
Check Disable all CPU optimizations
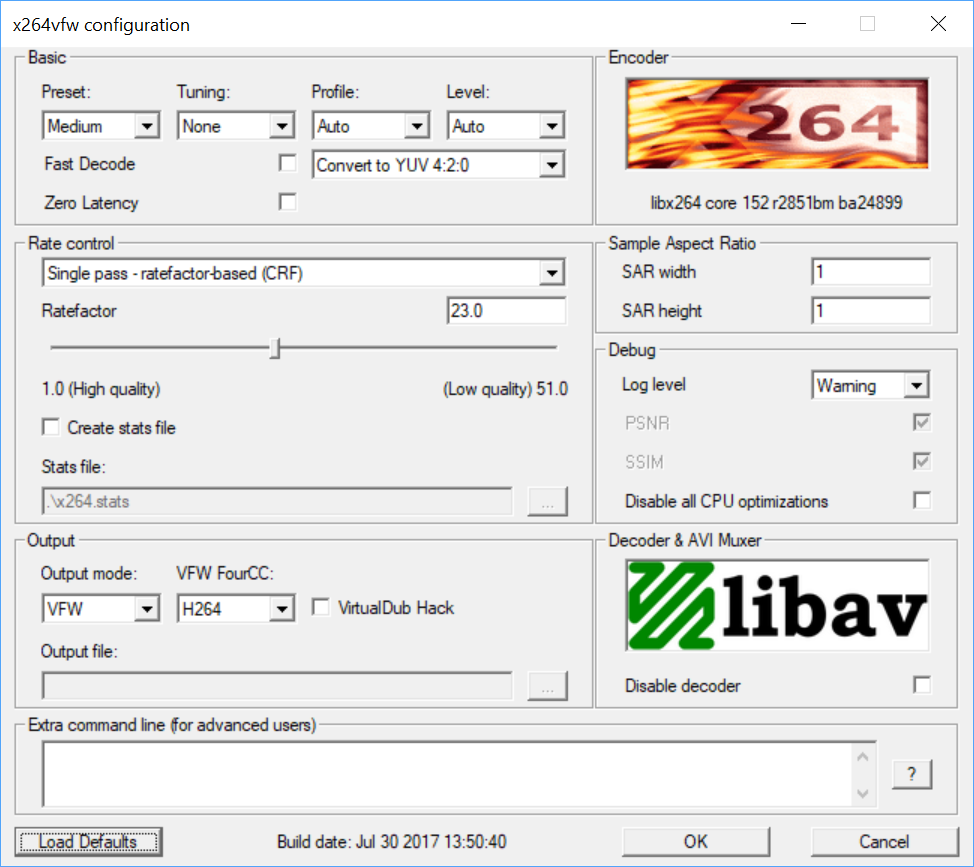point(922,501)
